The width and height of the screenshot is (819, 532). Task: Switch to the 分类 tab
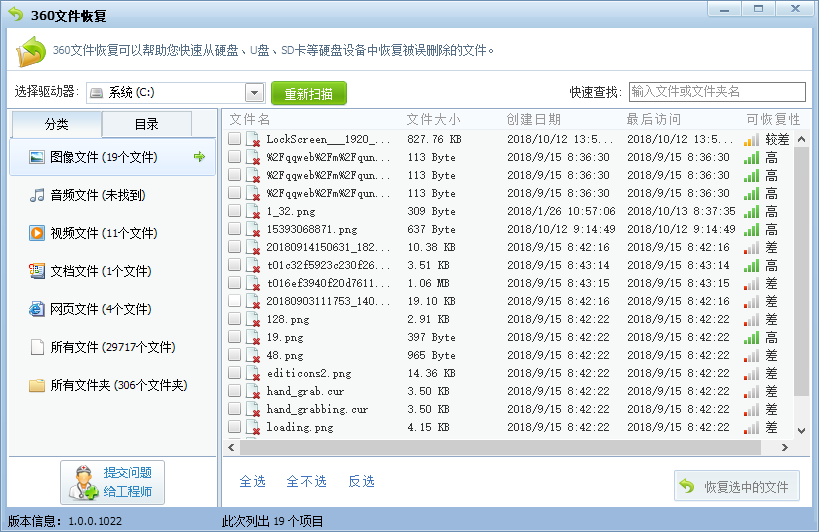[57, 125]
